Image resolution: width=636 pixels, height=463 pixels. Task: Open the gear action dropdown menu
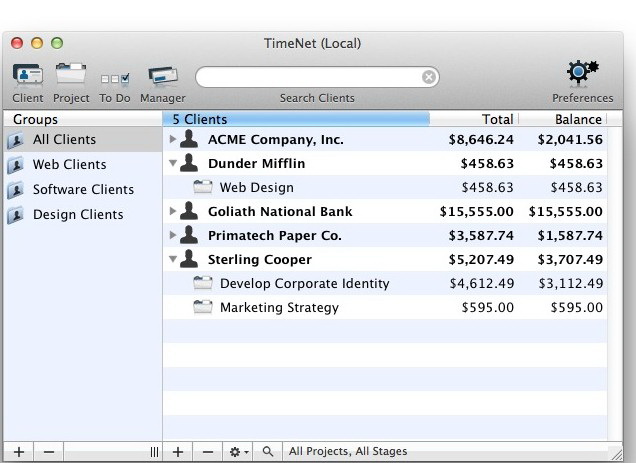tap(238, 452)
